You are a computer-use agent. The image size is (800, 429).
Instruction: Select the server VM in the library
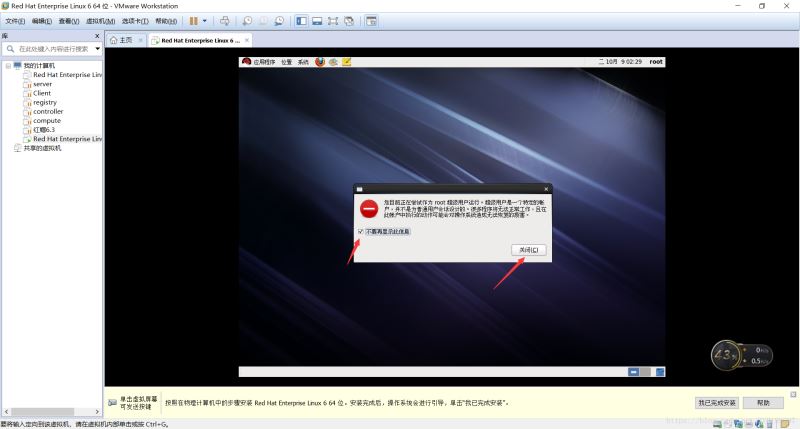[42, 84]
